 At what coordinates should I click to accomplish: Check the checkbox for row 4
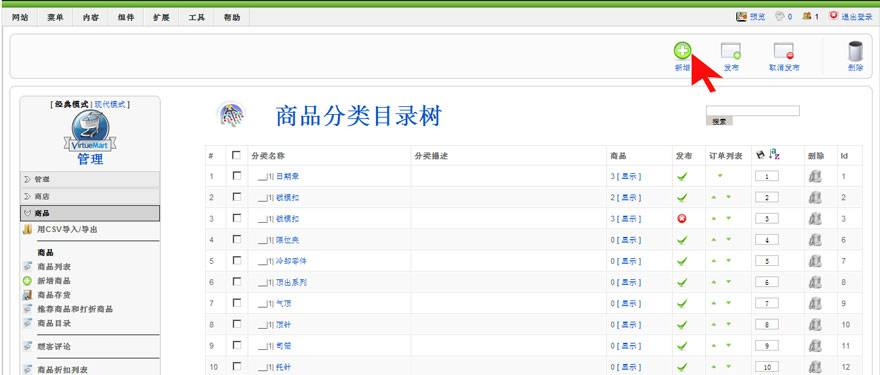pos(236,239)
